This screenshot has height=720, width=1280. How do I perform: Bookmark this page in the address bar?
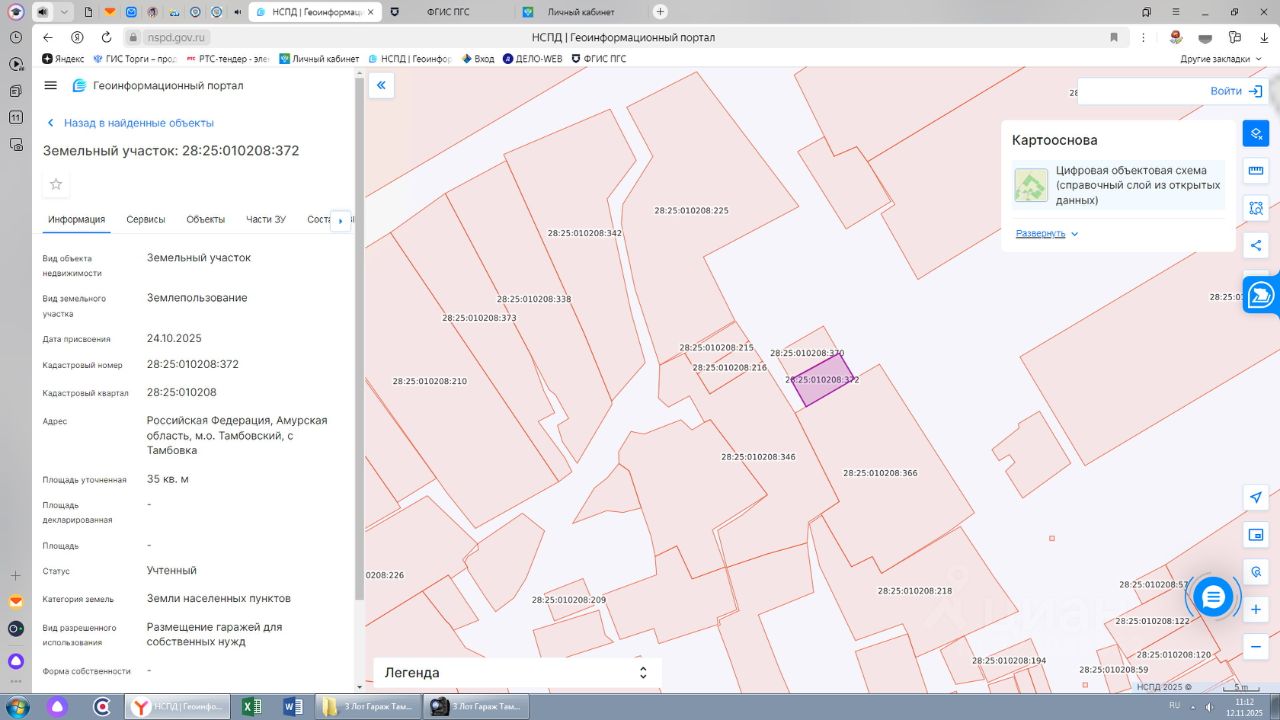pyautogui.click(x=1114, y=37)
